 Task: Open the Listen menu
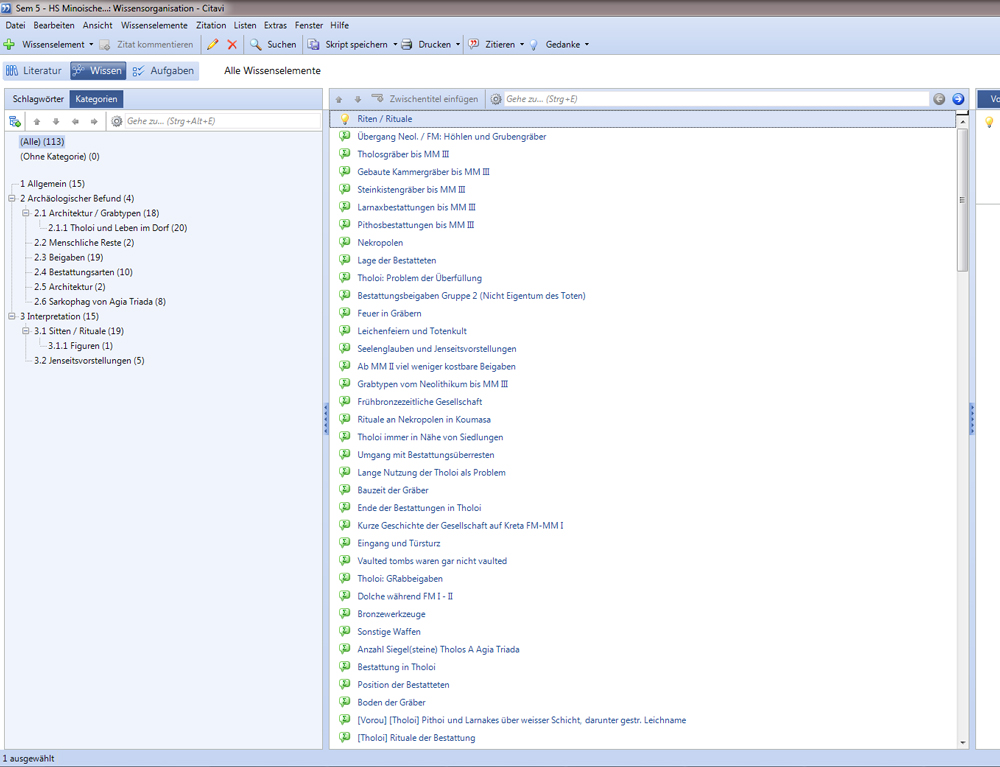pyautogui.click(x=245, y=26)
